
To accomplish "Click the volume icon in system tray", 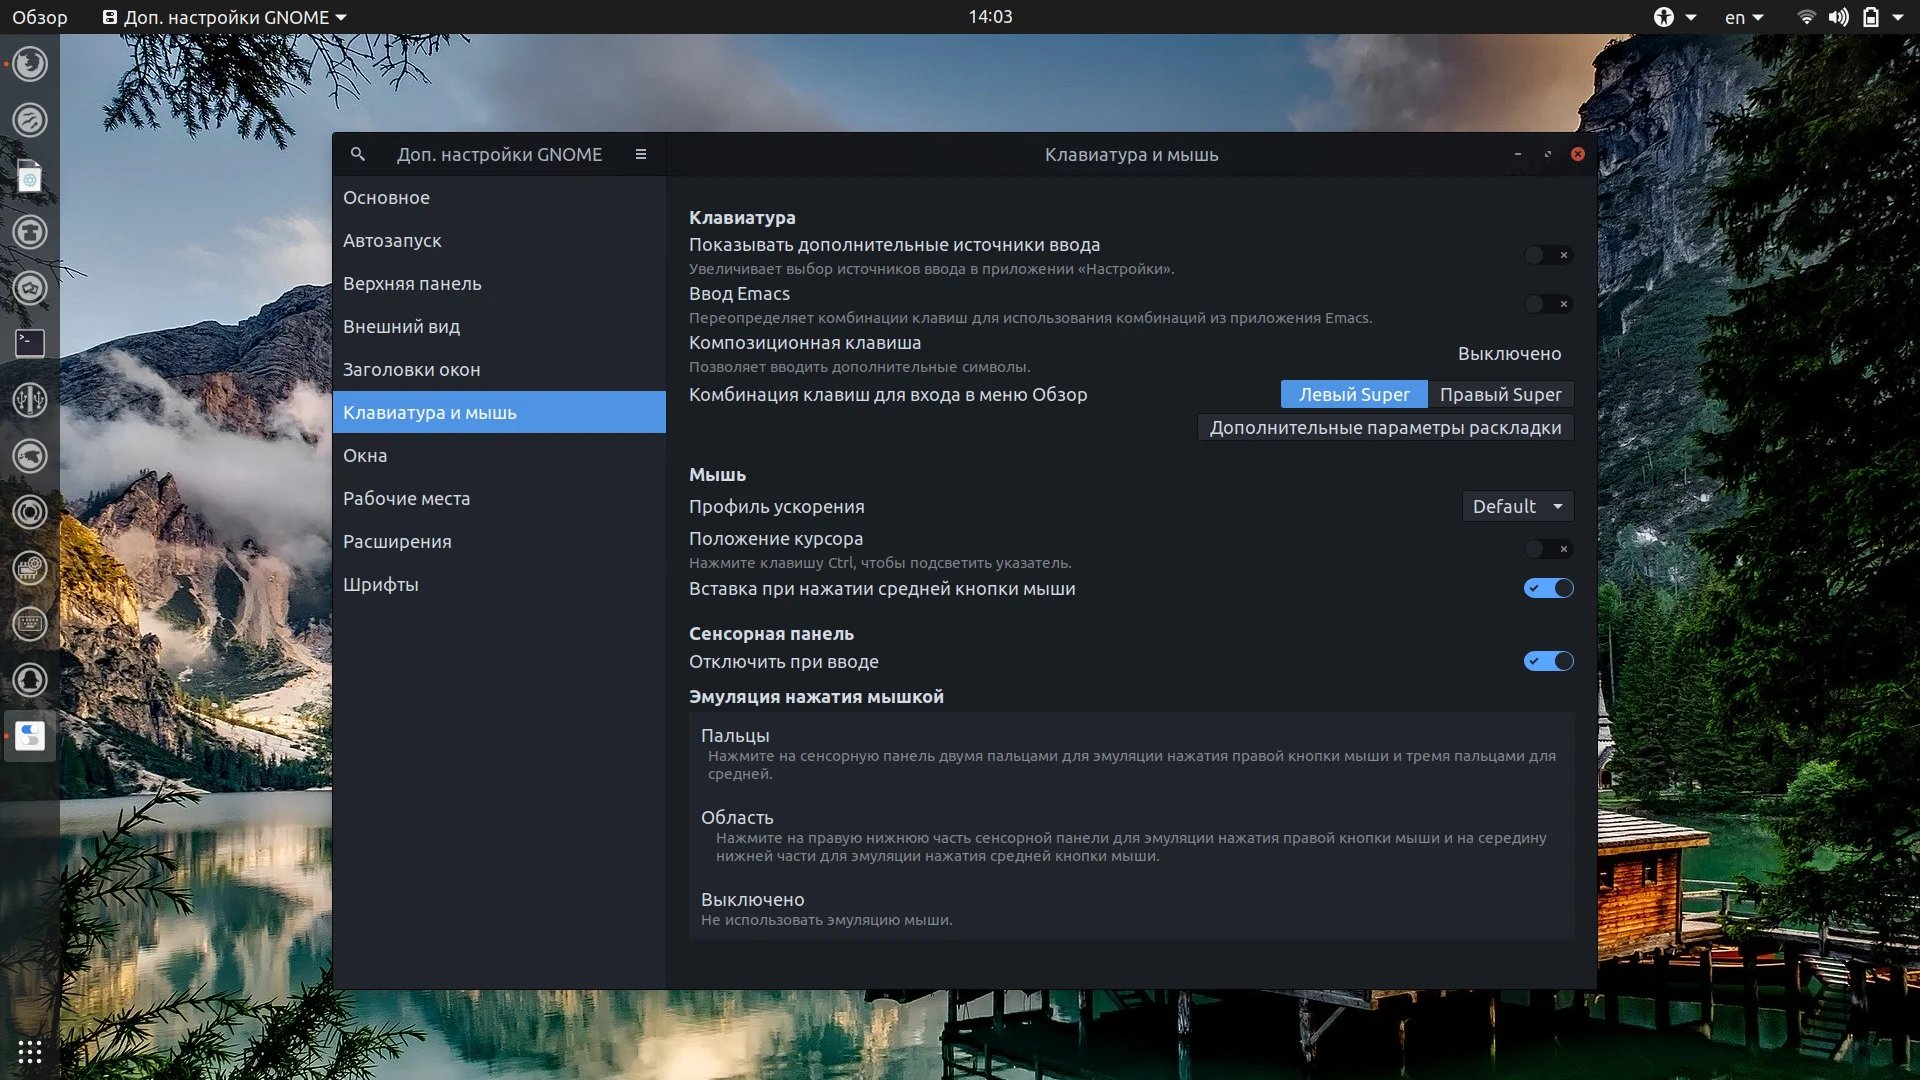I will click(x=1838, y=17).
